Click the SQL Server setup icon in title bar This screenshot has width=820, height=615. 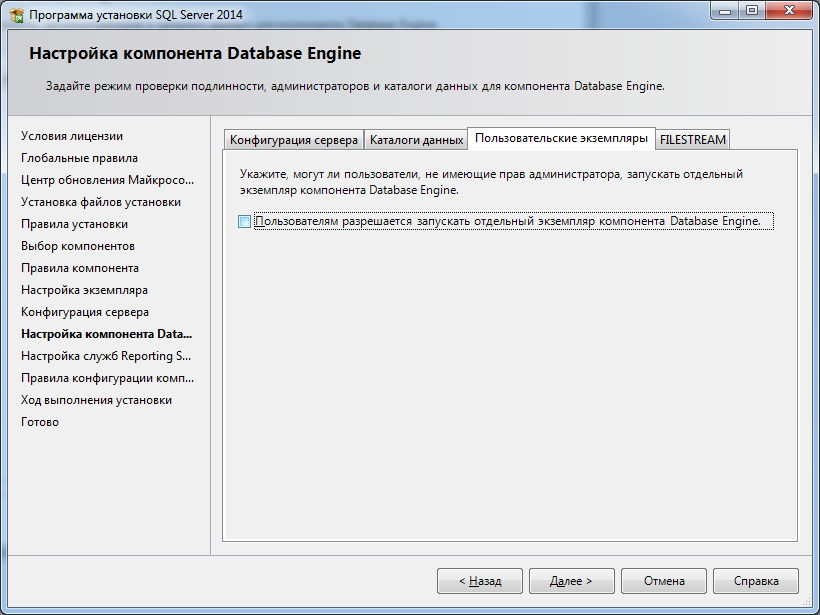coord(17,14)
